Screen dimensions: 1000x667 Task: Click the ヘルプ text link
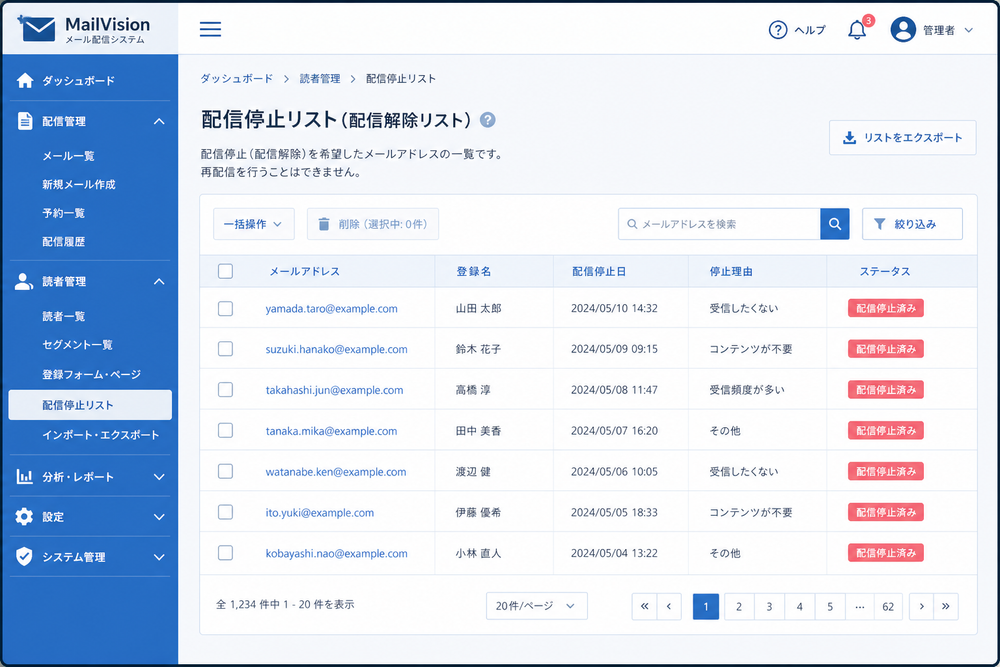[810, 30]
